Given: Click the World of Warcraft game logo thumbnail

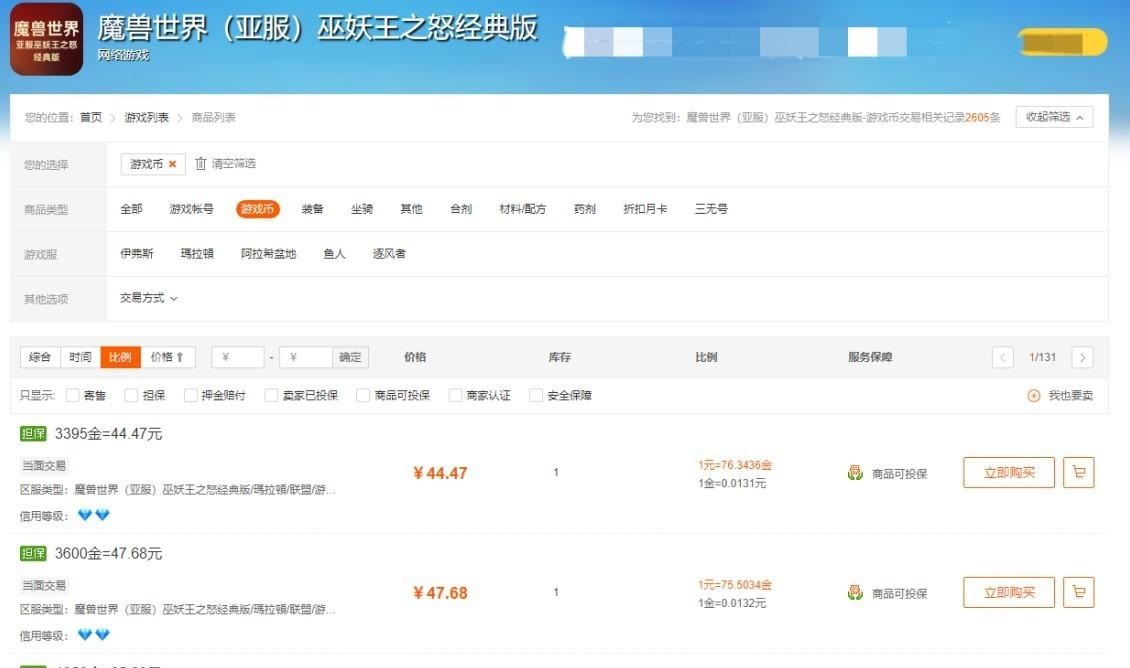Looking at the screenshot, I should point(46,39).
